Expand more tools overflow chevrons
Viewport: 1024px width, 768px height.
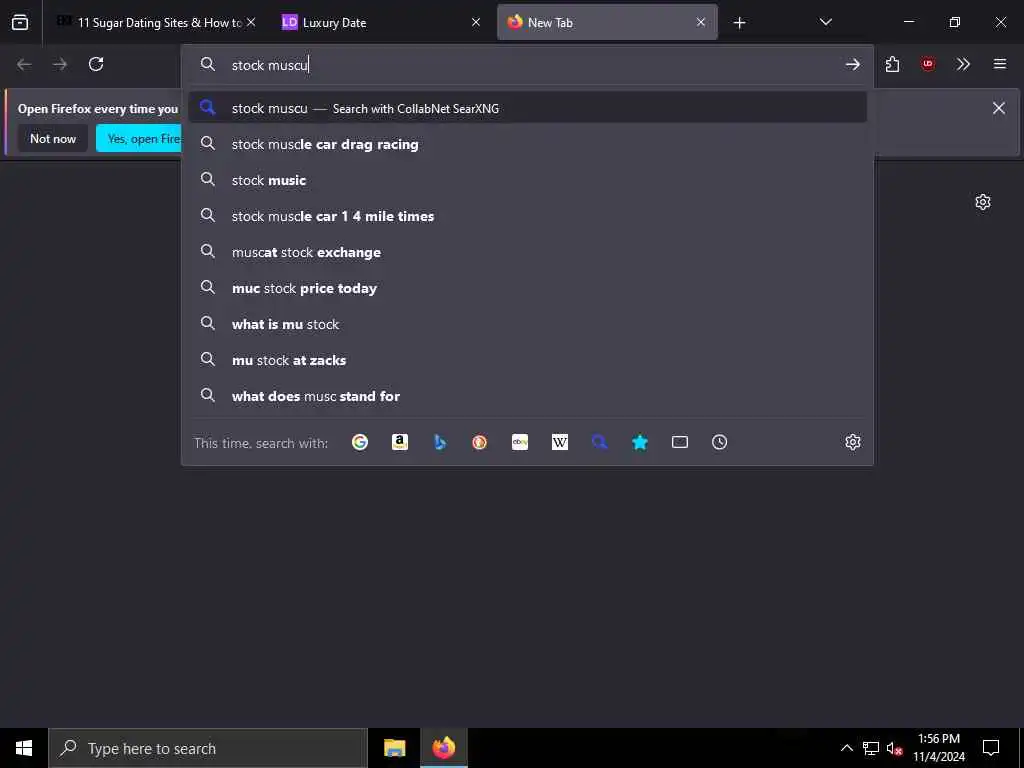[963, 64]
